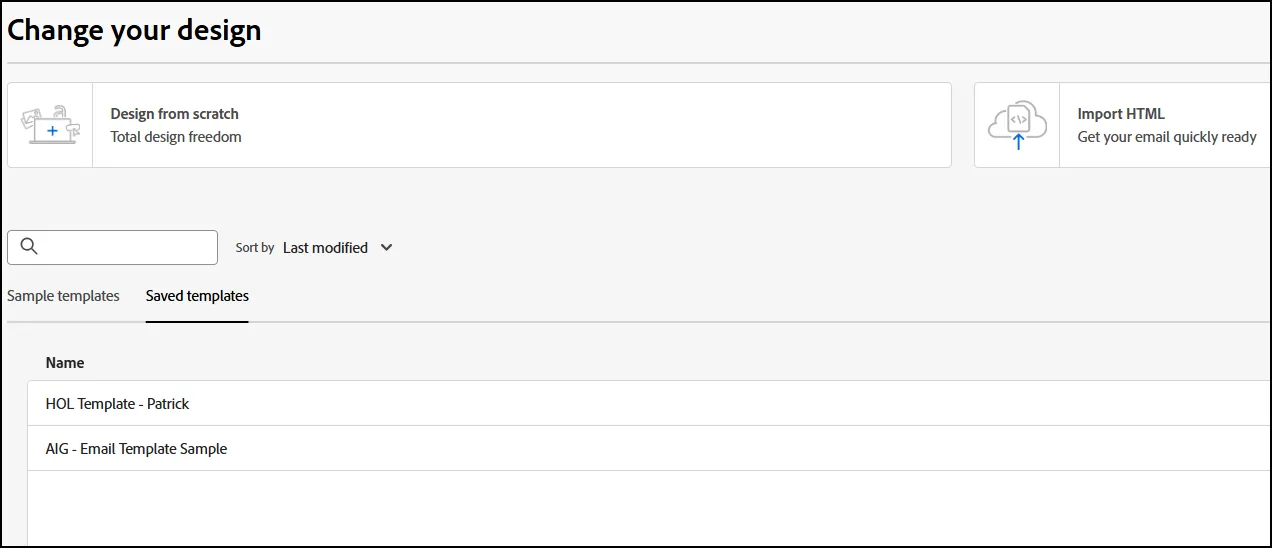Click the Import HTML cloud icon
1272x548 pixels.
[x=1017, y=125]
